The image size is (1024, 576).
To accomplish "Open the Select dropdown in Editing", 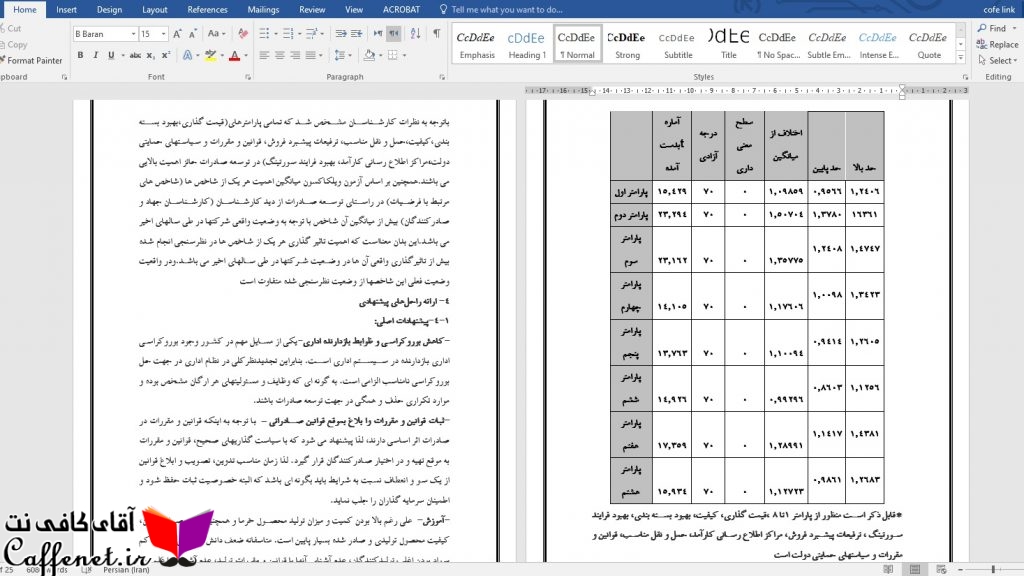I will click(x=998, y=60).
